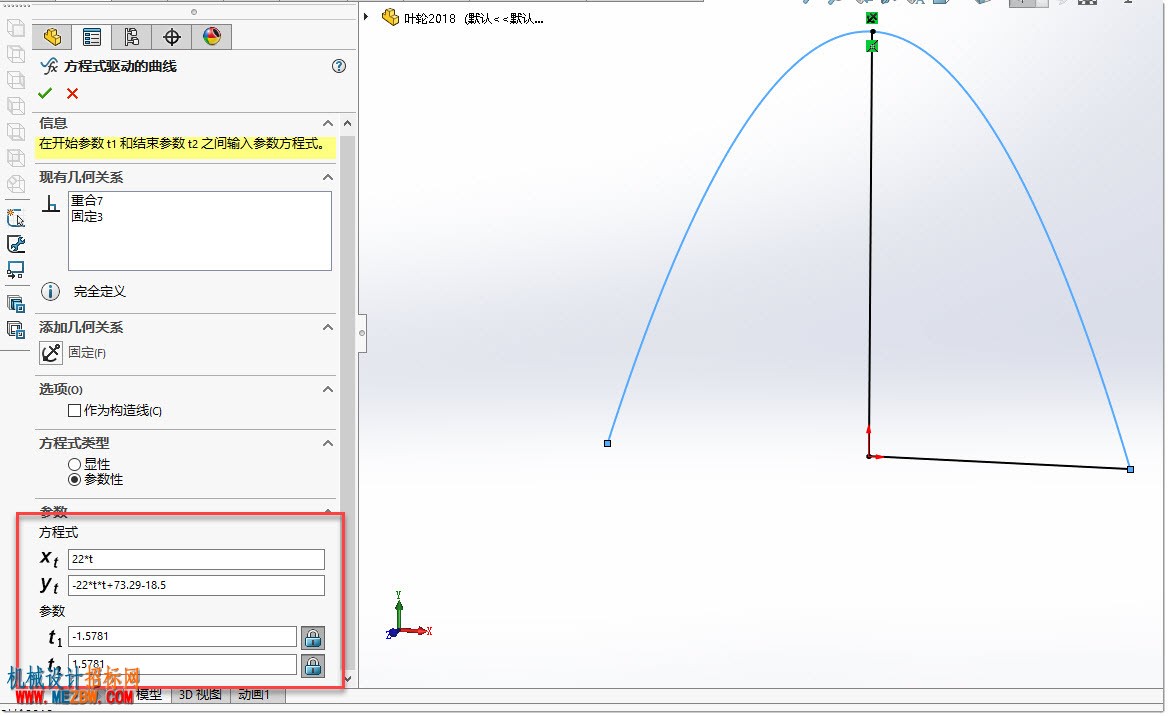The image size is (1168, 716).
Task: Click the lower green relation marker
Action: 872,46
